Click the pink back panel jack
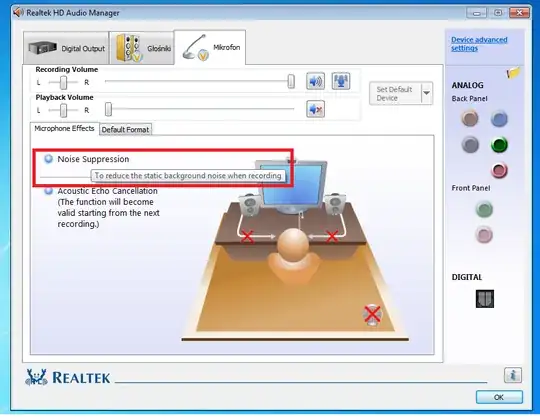This screenshot has height=420, width=540. pyautogui.click(x=499, y=170)
